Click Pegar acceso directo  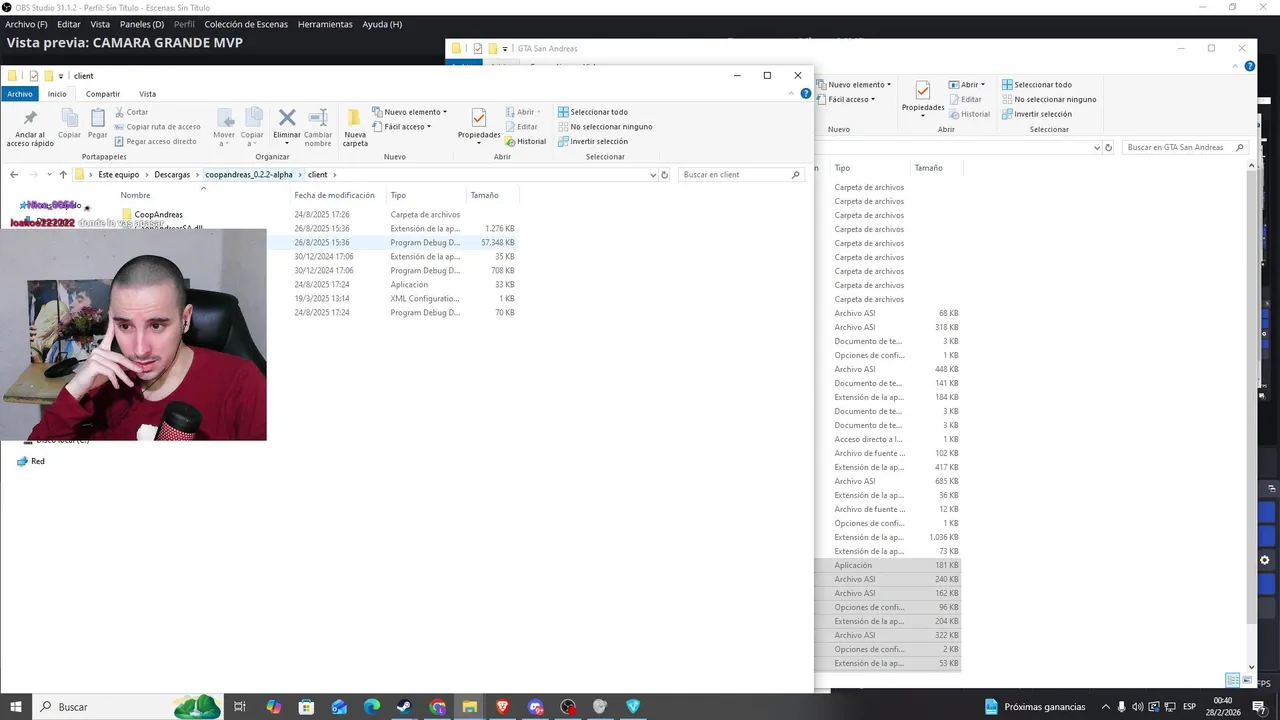click(155, 141)
